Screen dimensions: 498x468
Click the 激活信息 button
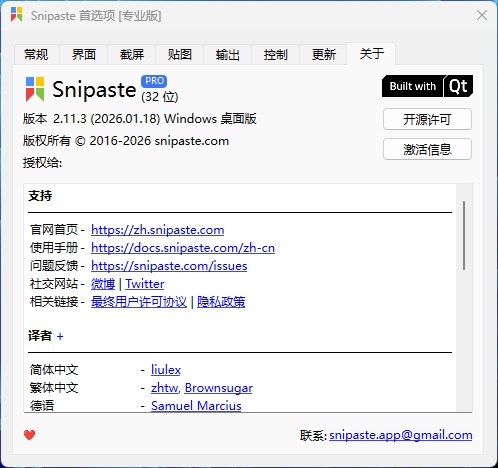(427, 149)
